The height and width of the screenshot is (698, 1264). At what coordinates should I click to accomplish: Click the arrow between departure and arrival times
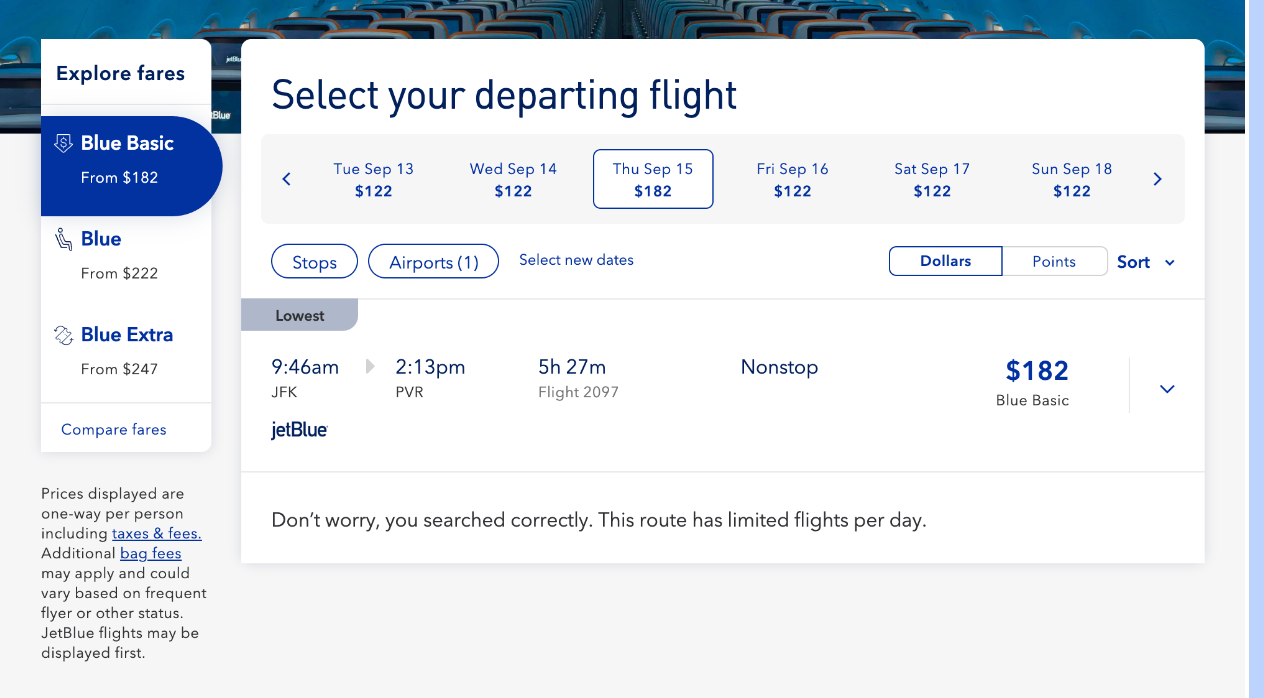tap(370, 367)
